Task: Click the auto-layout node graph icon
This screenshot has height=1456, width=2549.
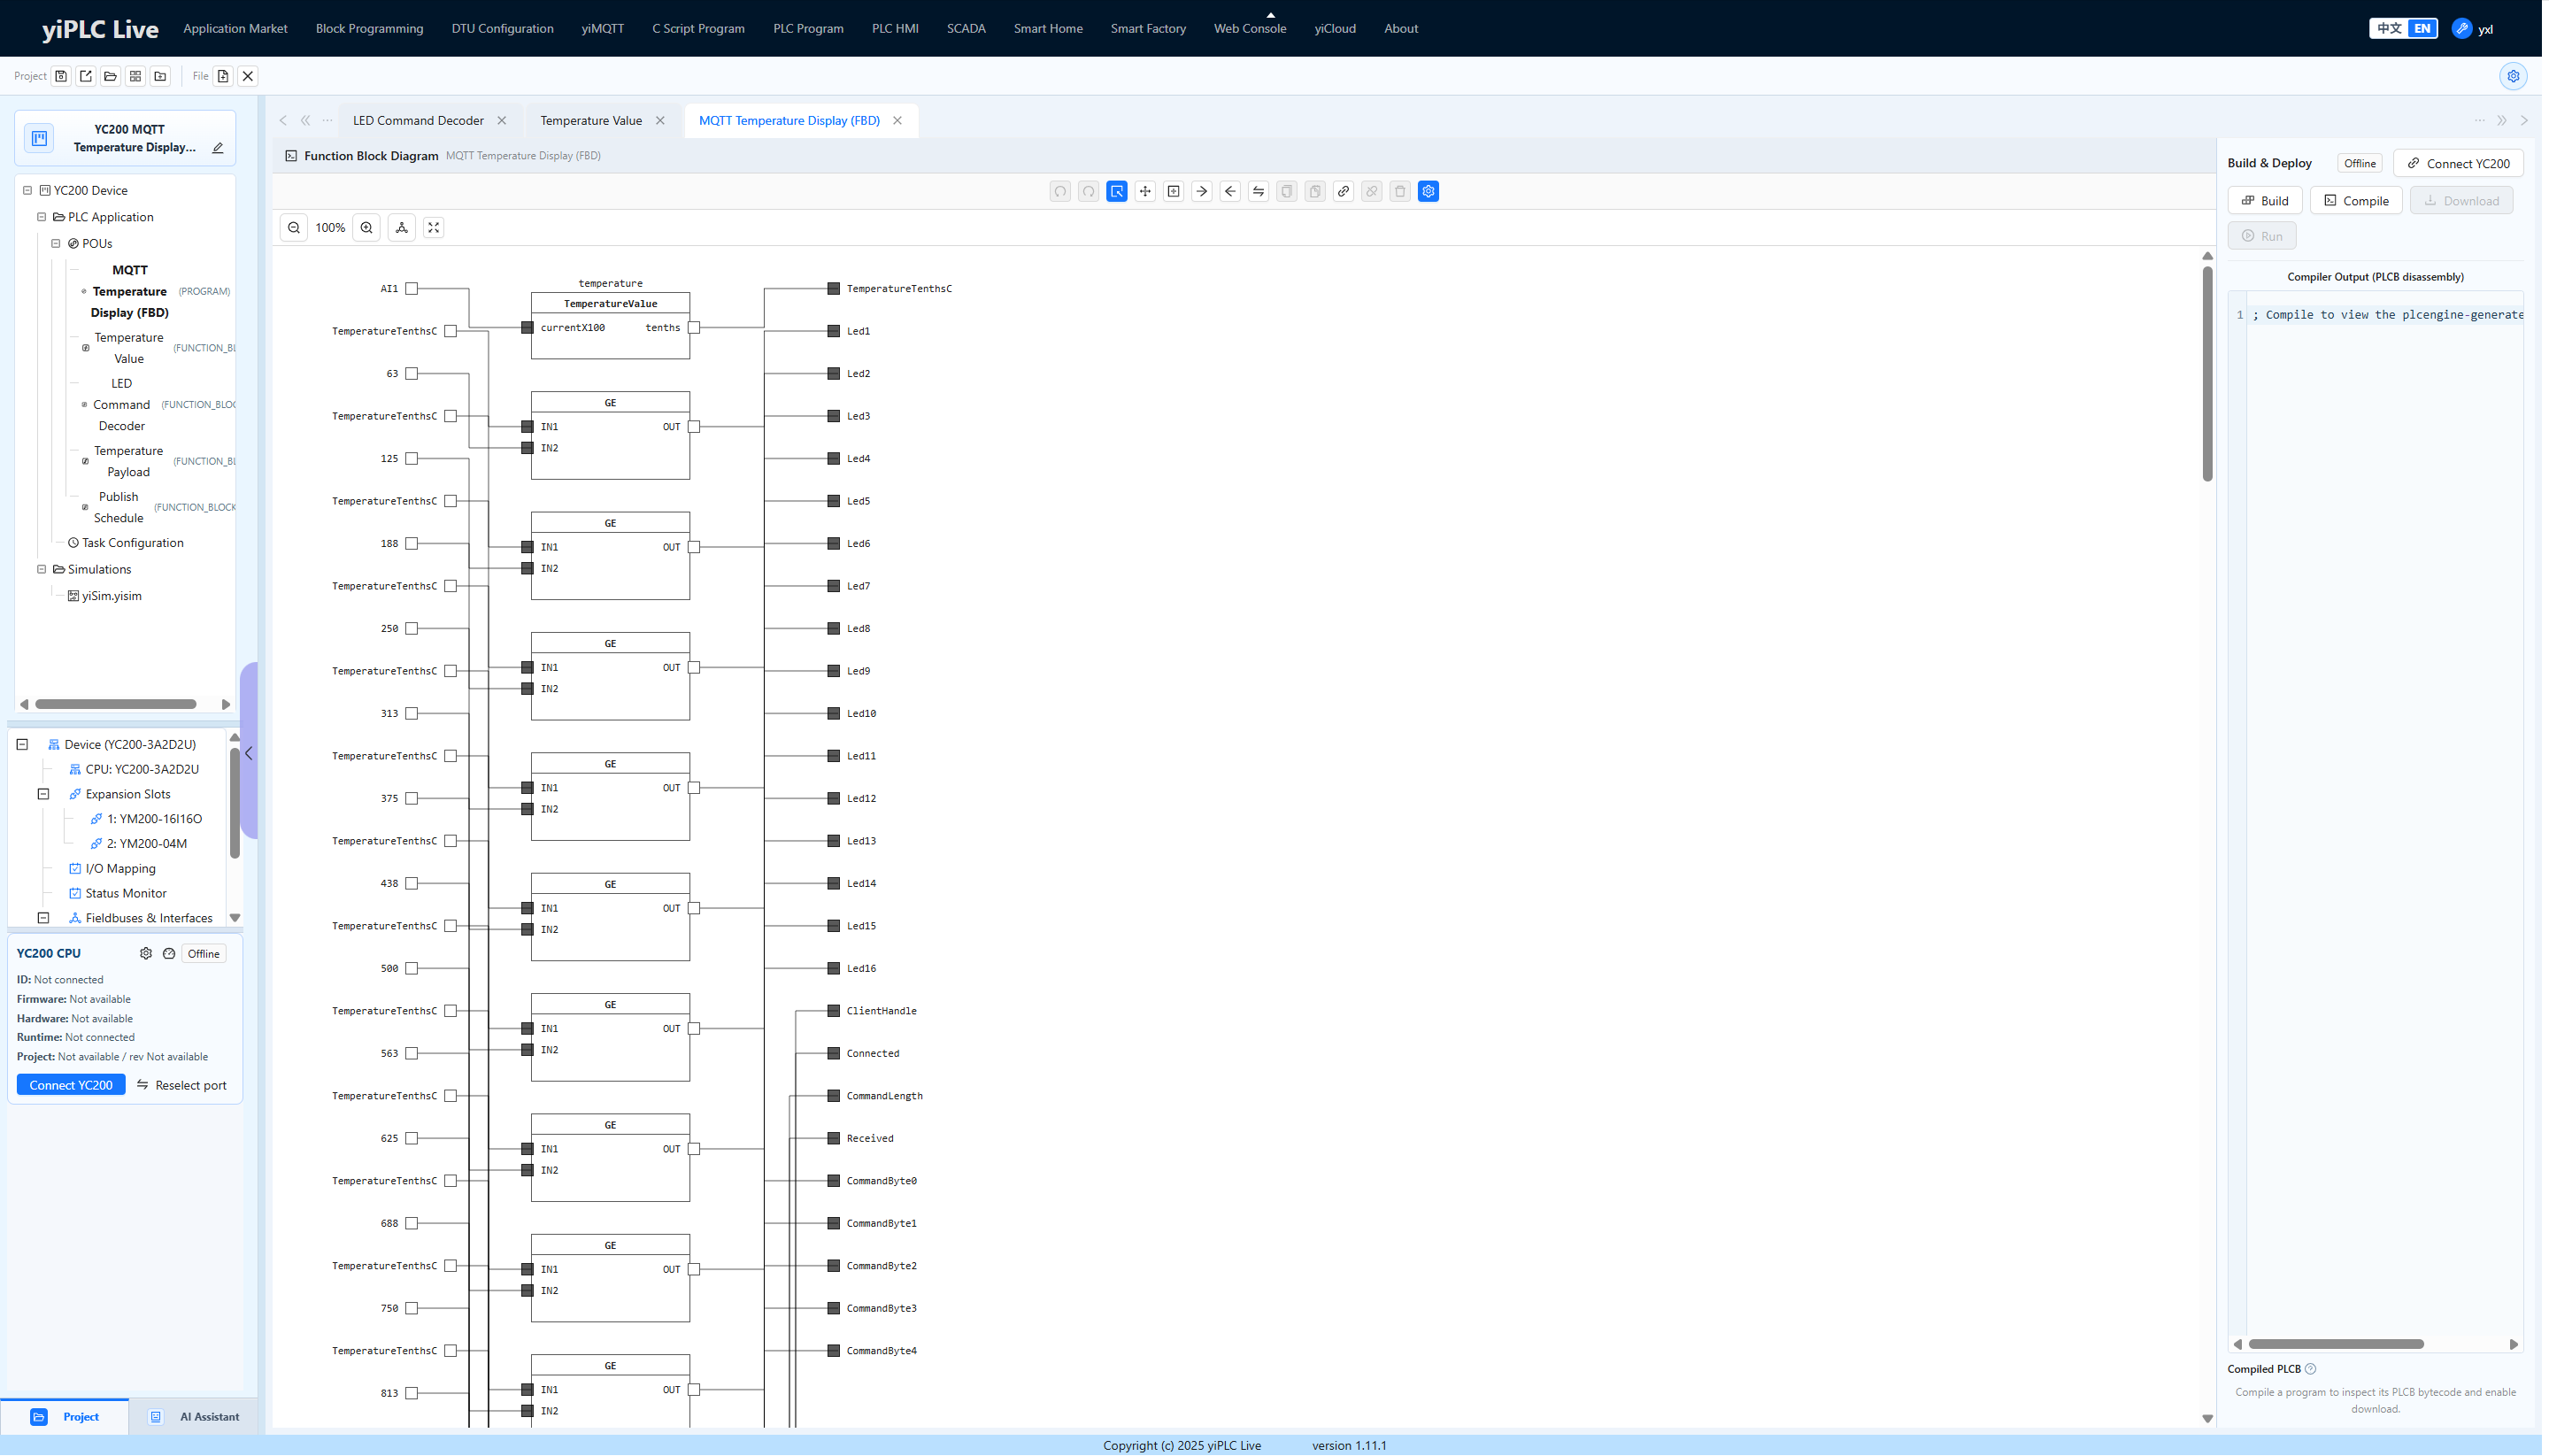Action: pyautogui.click(x=402, y=228)
